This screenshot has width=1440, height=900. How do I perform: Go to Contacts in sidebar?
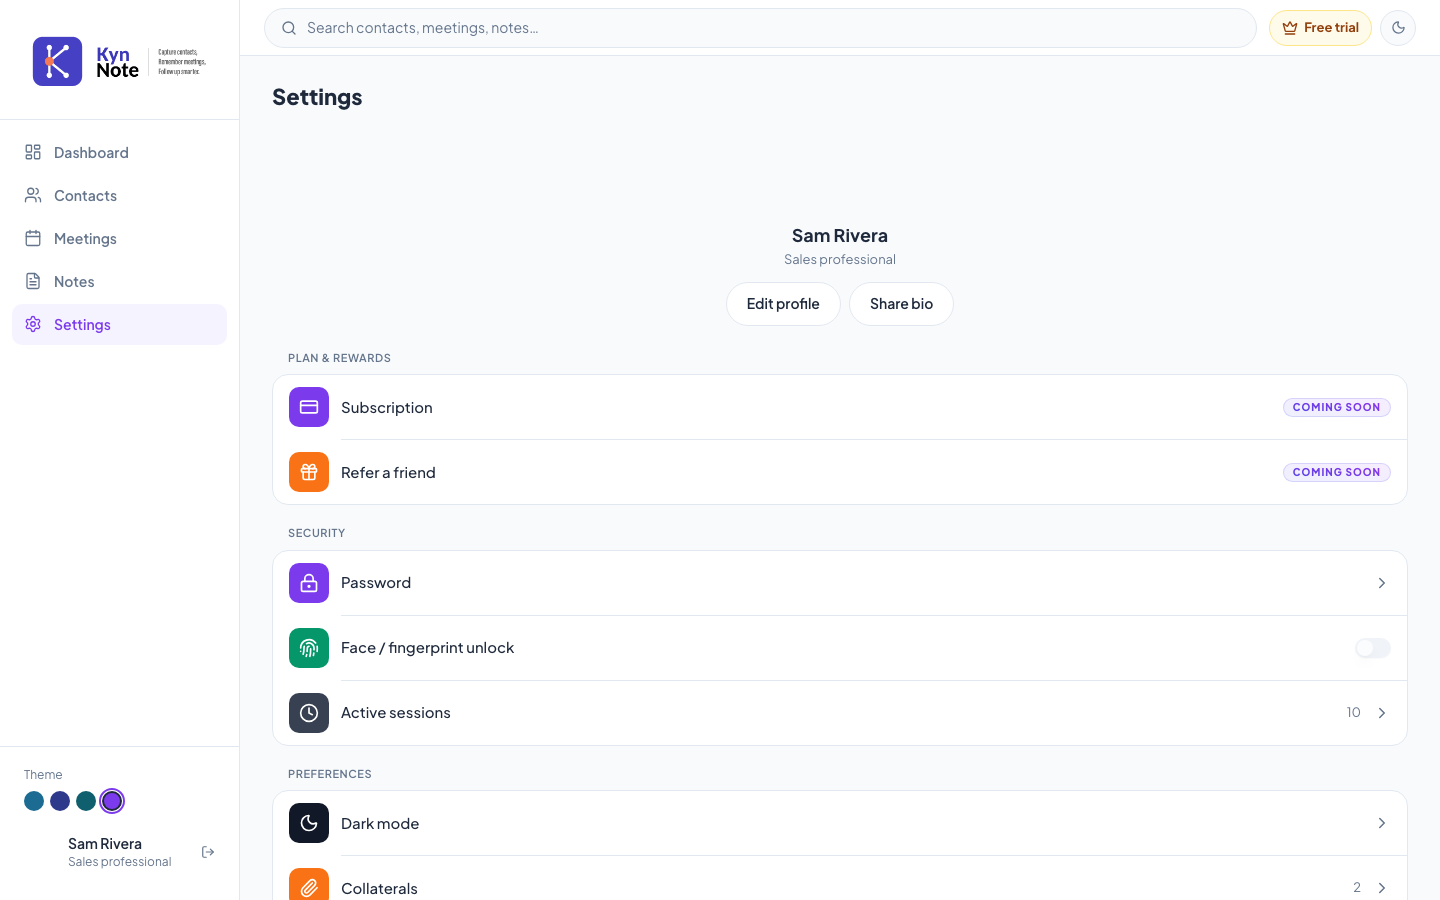[119, 195]
